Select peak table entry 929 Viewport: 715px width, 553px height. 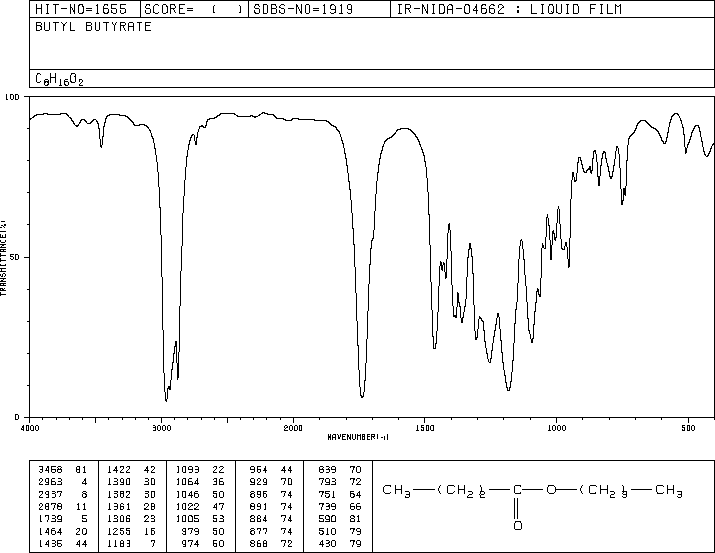coord(271,482)
